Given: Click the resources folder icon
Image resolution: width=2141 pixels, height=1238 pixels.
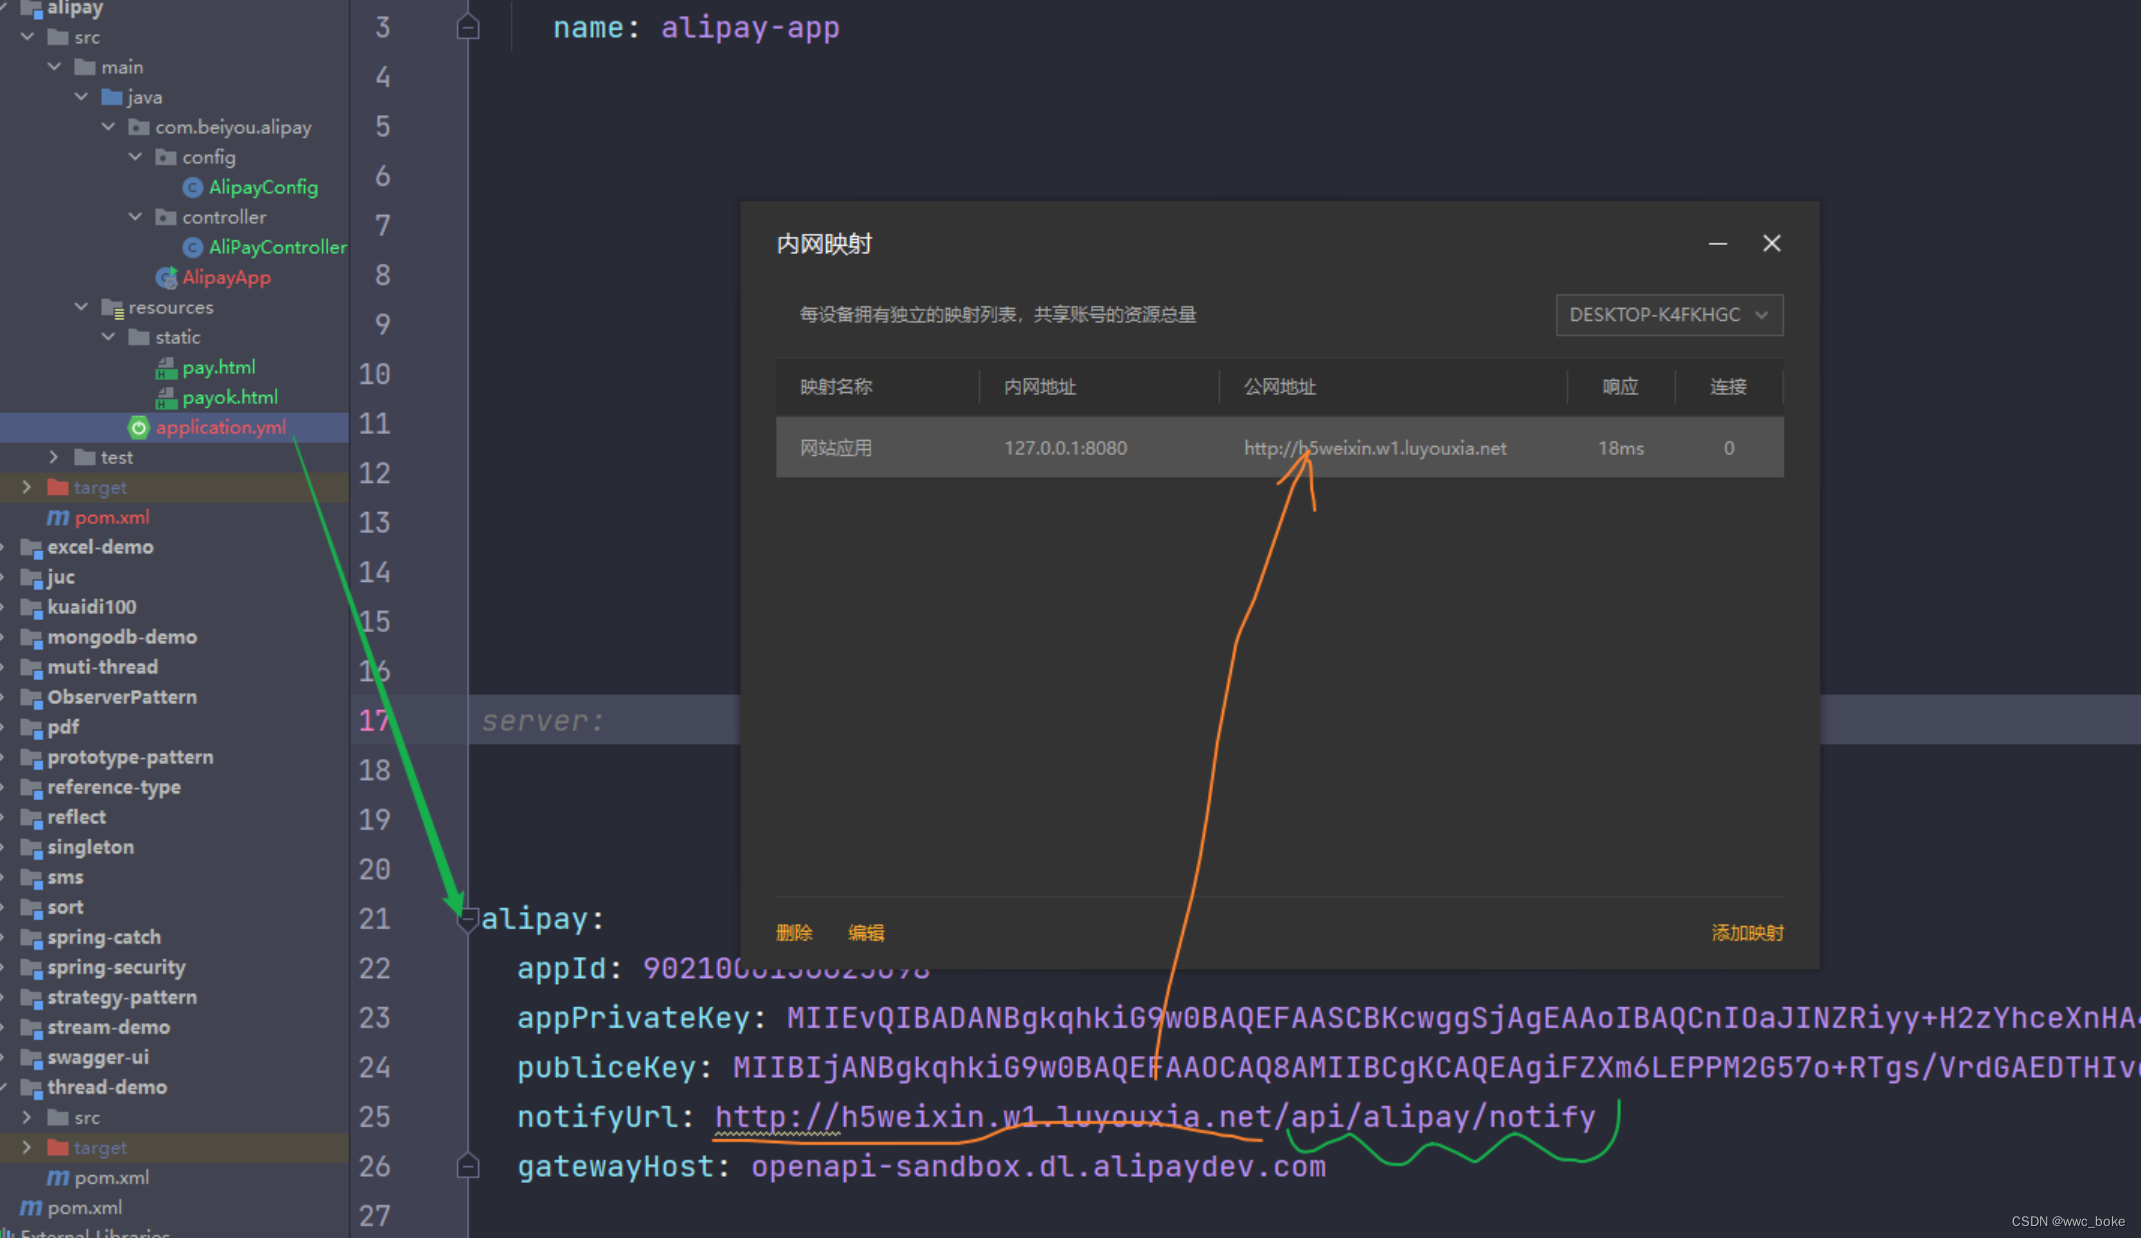Looking at the screenshot, I should click(x=112, y=307).
